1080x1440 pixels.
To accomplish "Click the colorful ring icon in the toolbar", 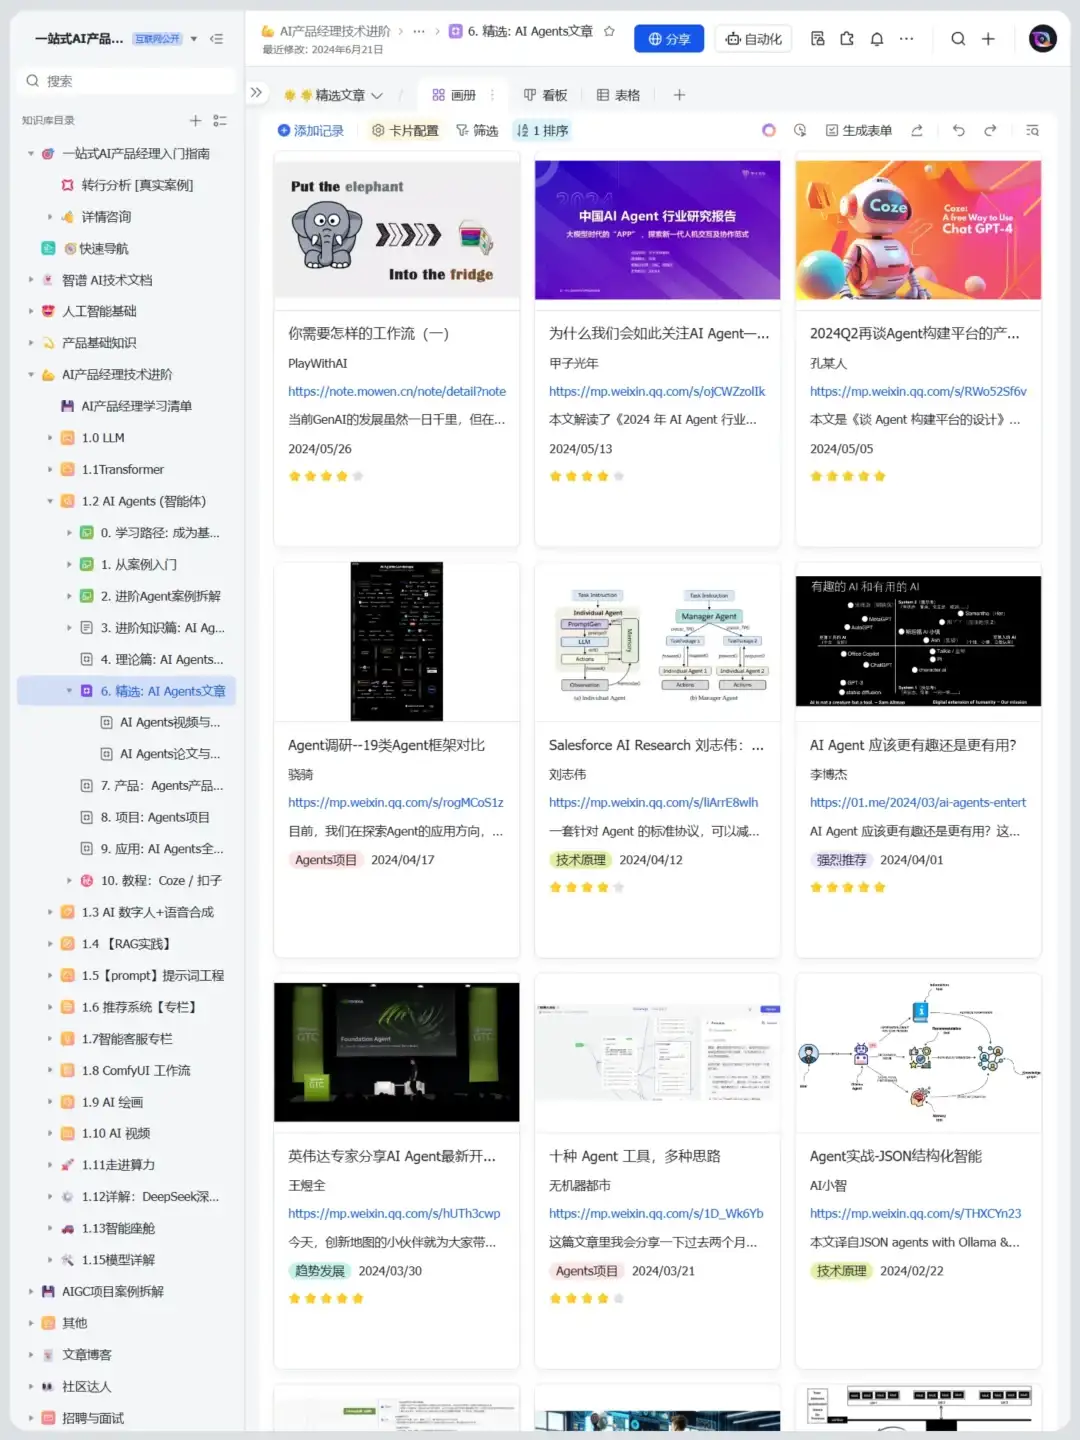I will click(769, 131).
